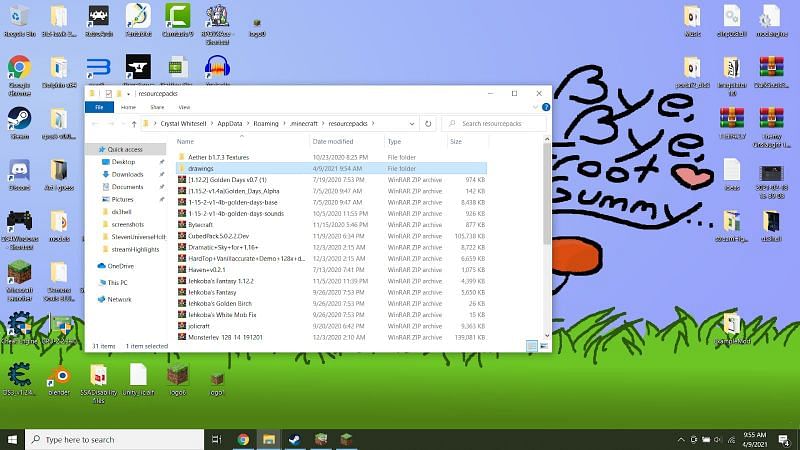Image resolution: width=800 pixels, height=450 pixels.
Task: Refresh the resourcepacks folder view
Action: tap(428, 124)
